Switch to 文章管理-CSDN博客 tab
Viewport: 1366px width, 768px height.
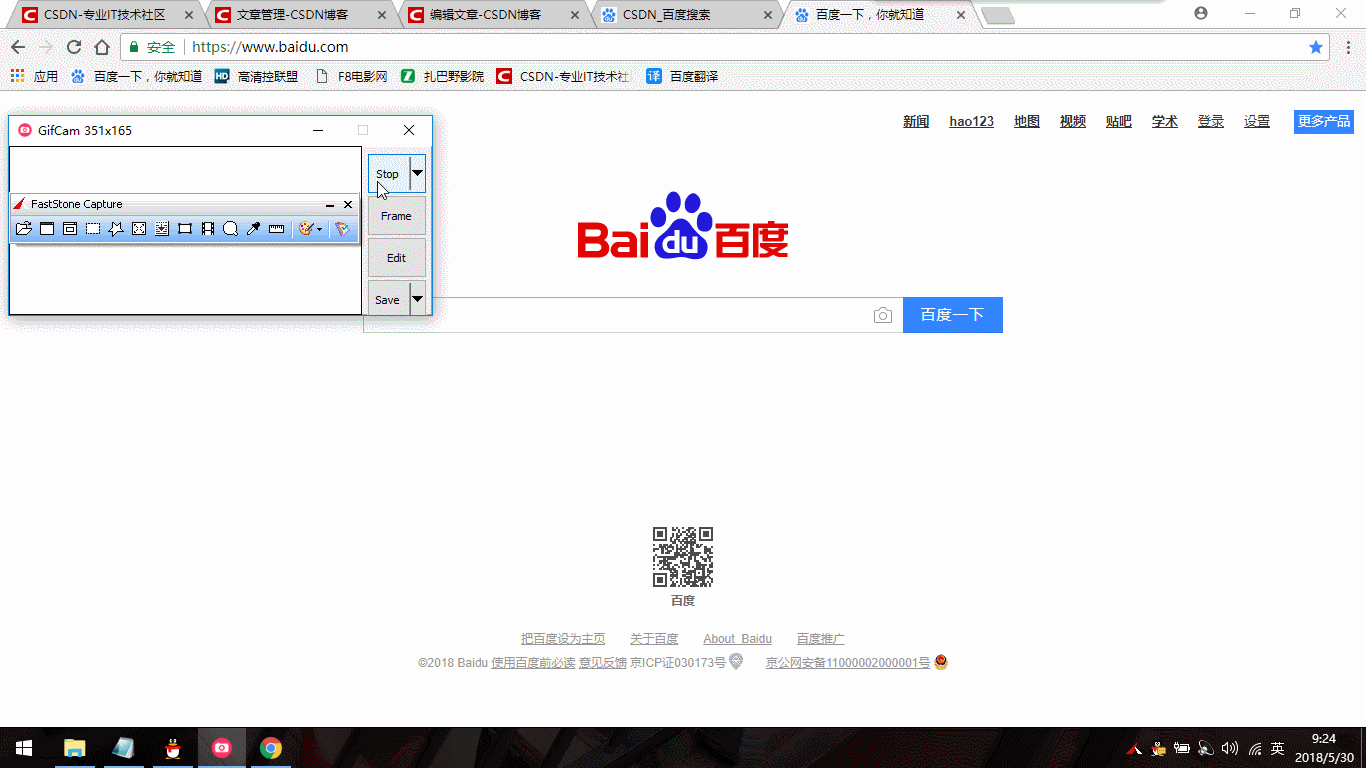pos(300,15)
